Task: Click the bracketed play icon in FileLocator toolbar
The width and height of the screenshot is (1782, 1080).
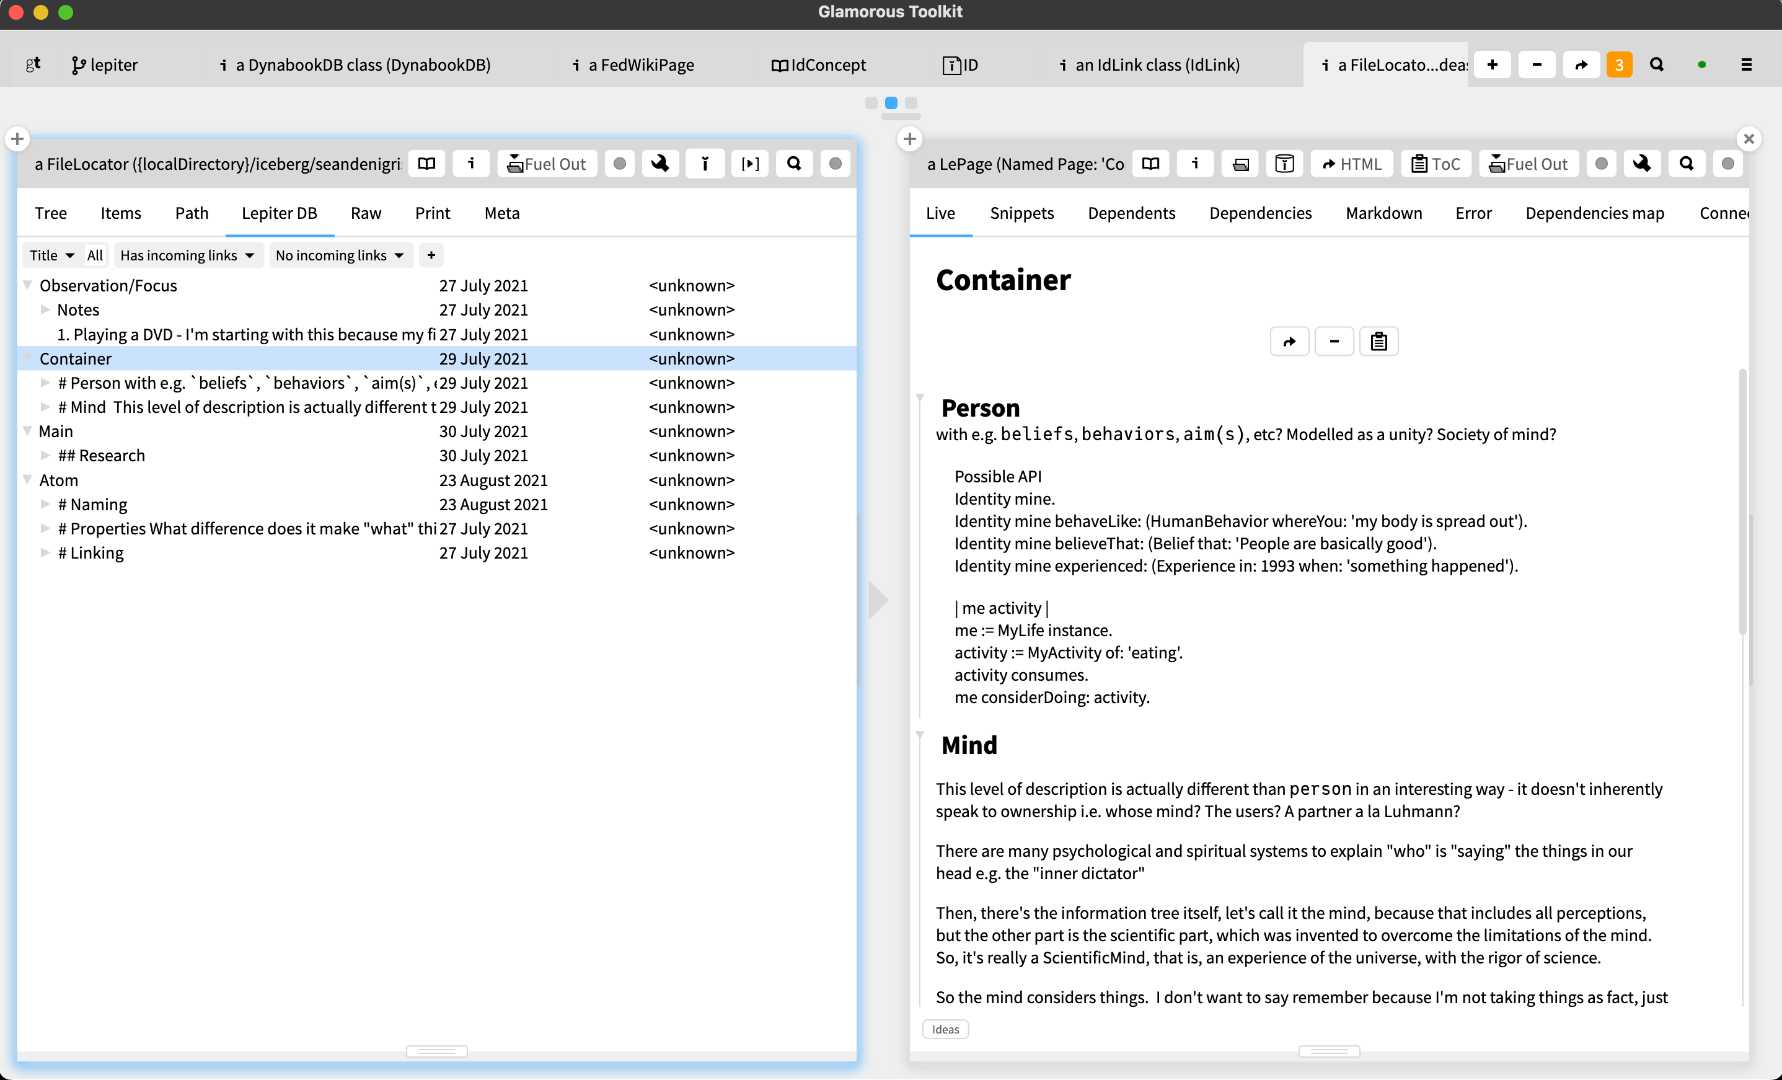Action: point(750,164)
